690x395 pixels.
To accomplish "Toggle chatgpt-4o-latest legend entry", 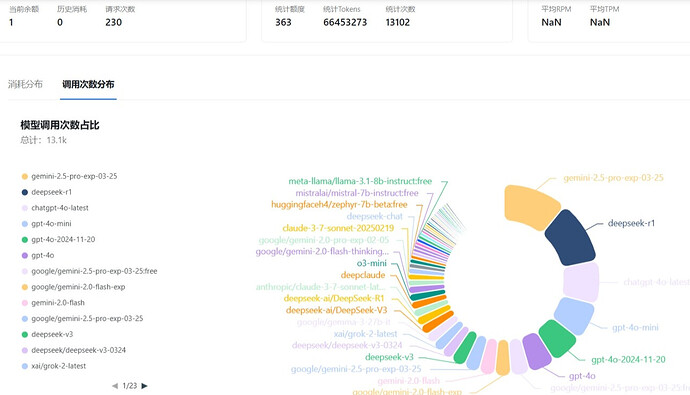I will [55, 208].
